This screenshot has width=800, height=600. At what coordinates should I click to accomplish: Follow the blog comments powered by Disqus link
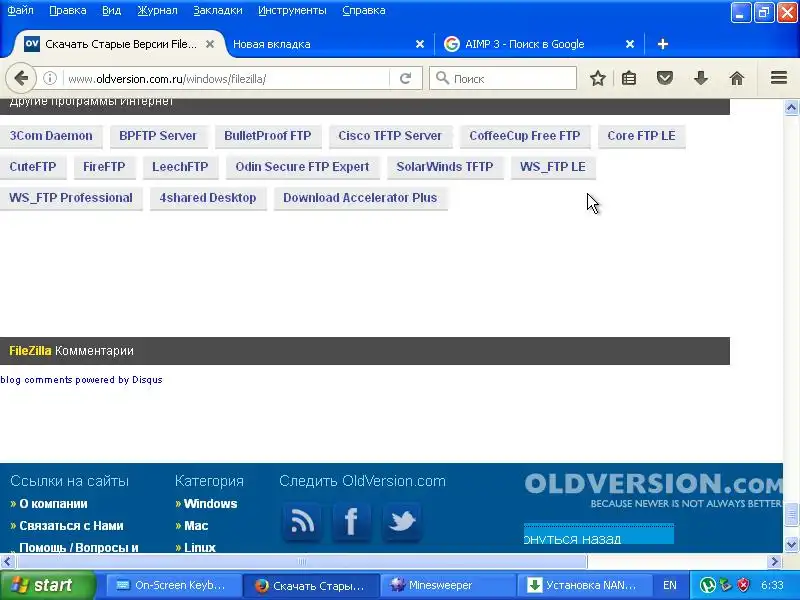81,380
